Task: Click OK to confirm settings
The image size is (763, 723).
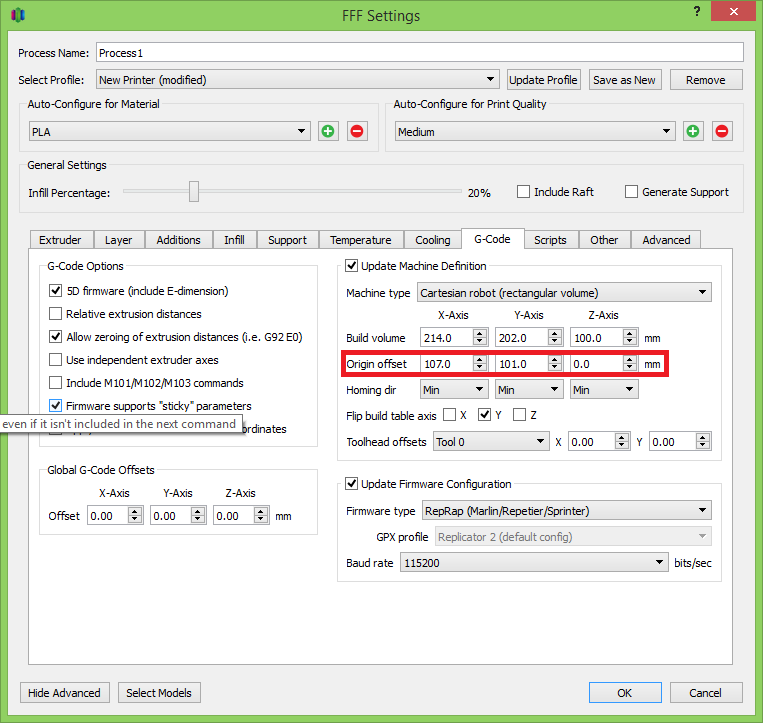Action: click(625, 692)
